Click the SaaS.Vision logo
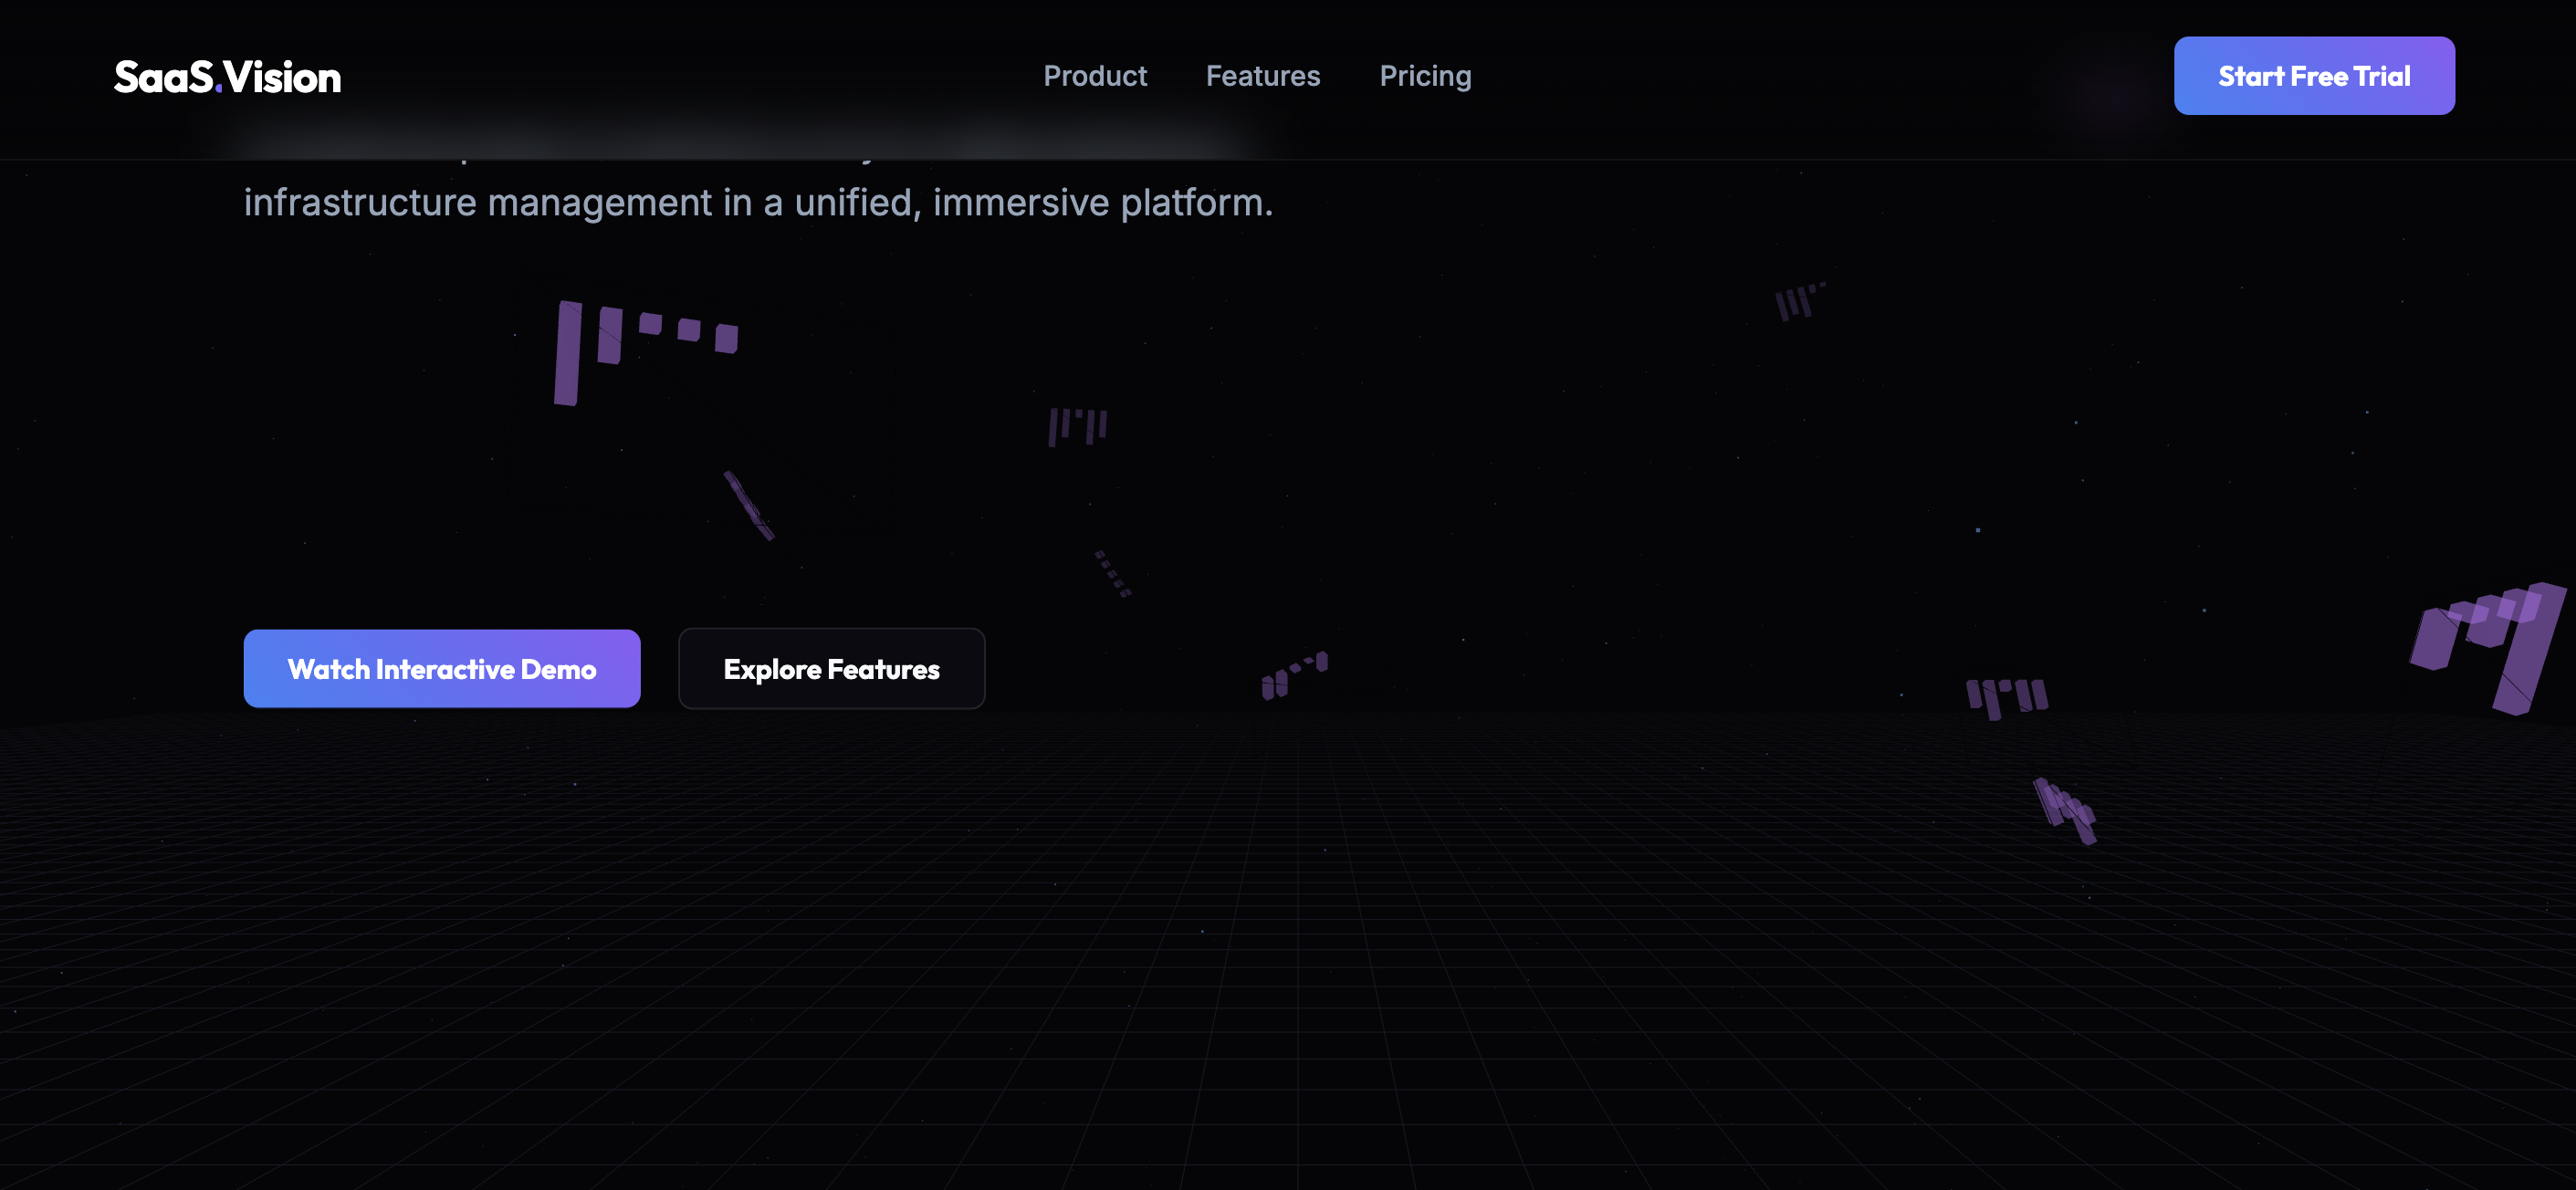 pos(227,77)
